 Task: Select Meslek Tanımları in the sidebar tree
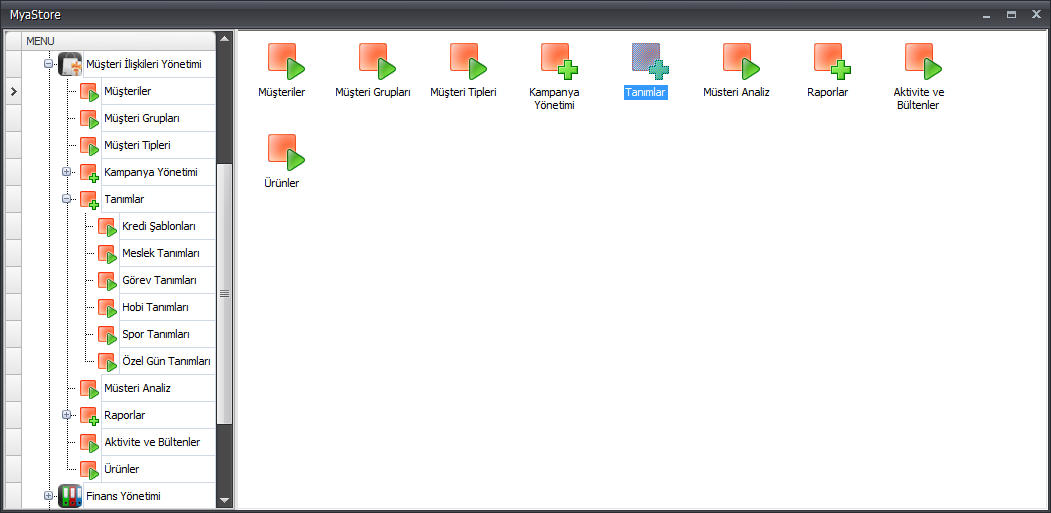coord(160,253)
